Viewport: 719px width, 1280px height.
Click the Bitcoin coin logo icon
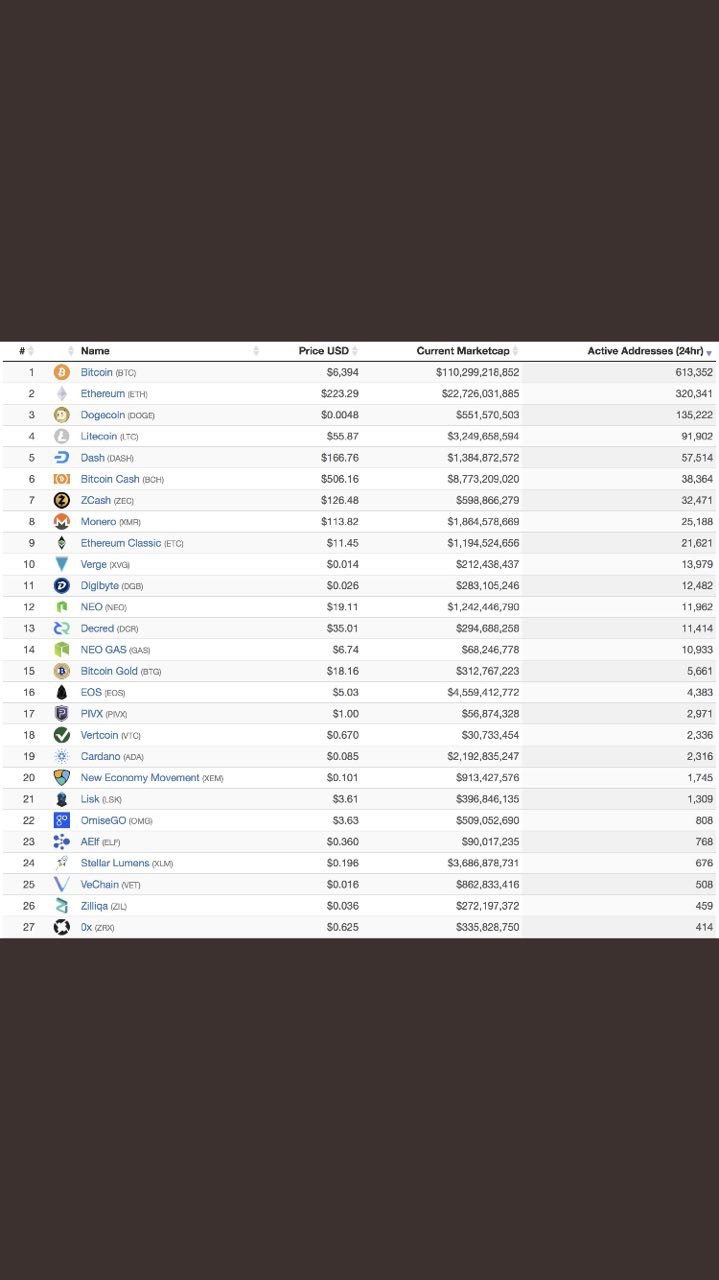click(x=61, y=372)
